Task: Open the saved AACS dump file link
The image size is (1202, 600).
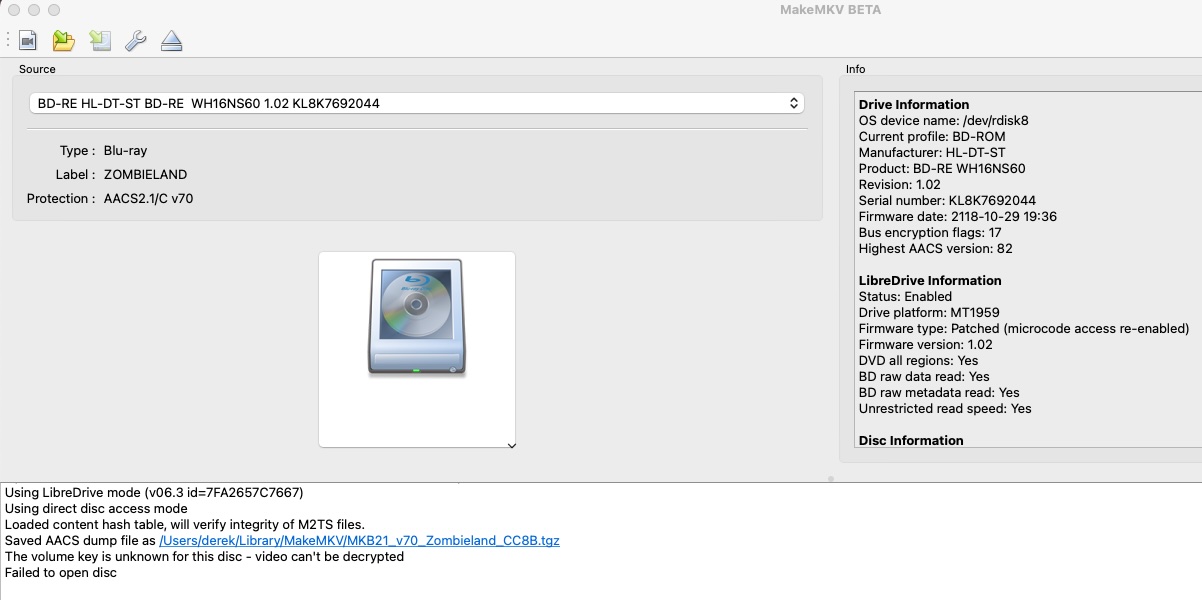Action: (x=359, y=541)
